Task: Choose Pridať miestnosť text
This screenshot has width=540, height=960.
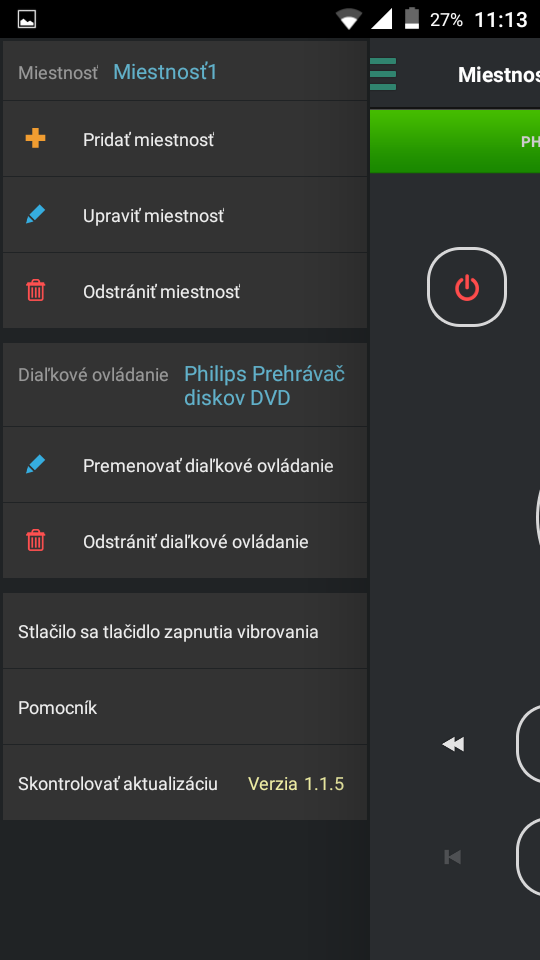Action: click(x=149, y=140)
